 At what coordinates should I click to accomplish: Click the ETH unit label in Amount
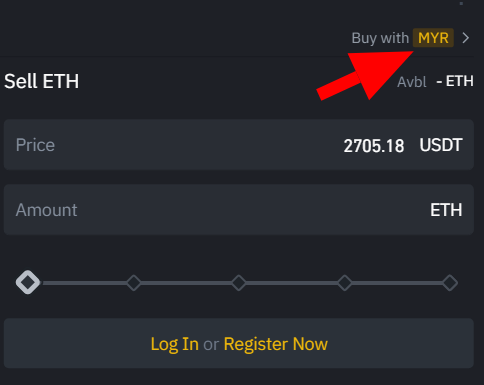446,210
